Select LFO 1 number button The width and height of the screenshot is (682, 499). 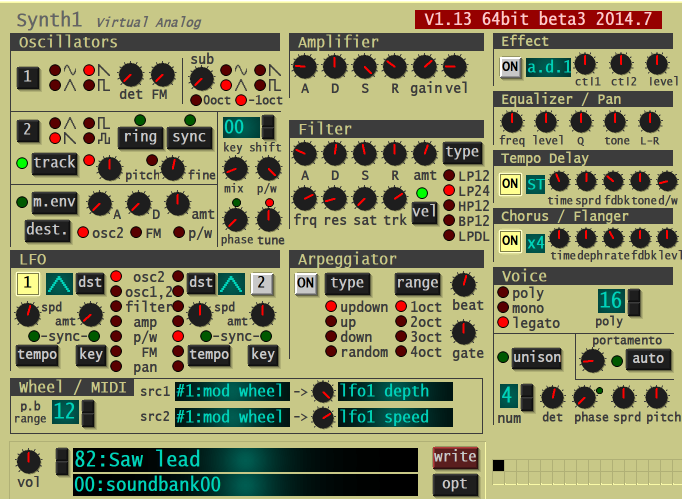coord(27,283)
